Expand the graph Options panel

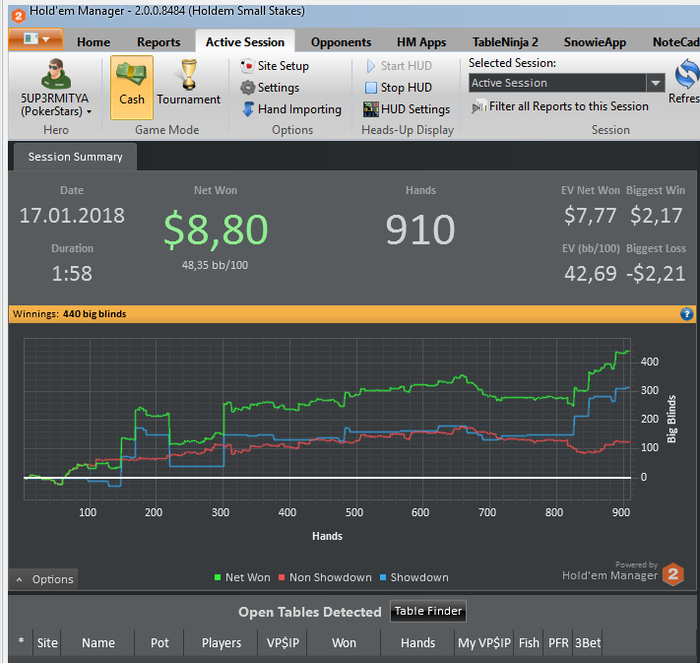tap(44, 579)
